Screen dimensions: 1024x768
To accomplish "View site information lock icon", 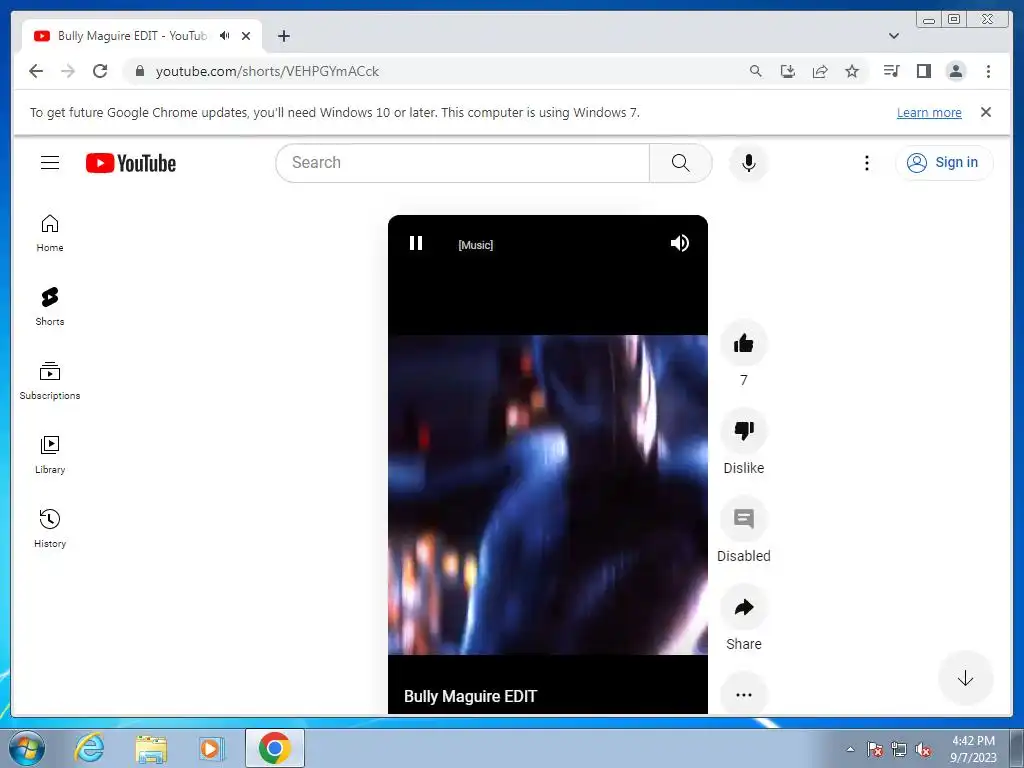I will click(x=139, y=71).
